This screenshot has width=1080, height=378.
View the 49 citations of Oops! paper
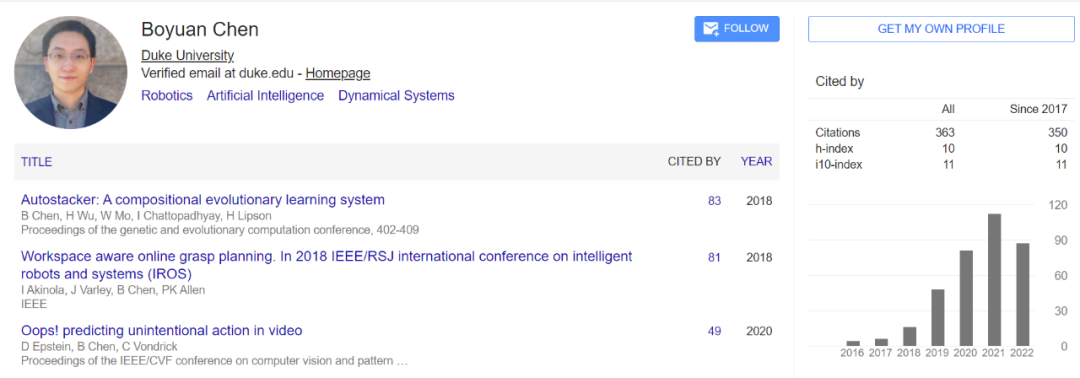point(714,331)
